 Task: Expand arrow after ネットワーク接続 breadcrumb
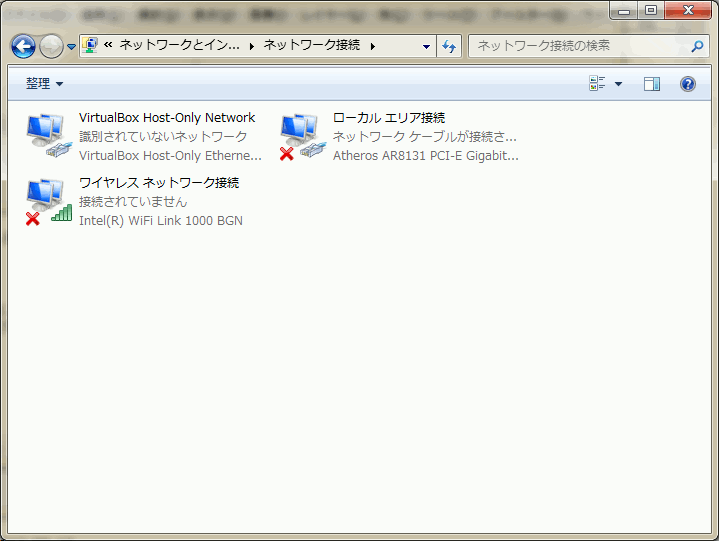point(373,46)
